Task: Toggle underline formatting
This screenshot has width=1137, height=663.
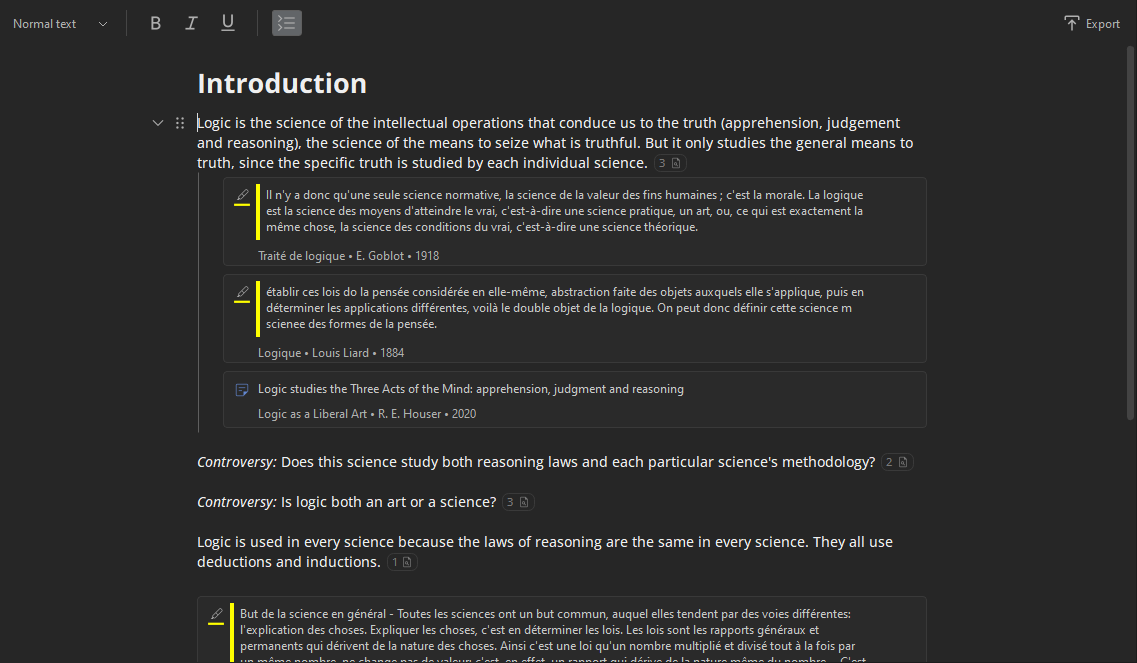Action: coord(228,23)
